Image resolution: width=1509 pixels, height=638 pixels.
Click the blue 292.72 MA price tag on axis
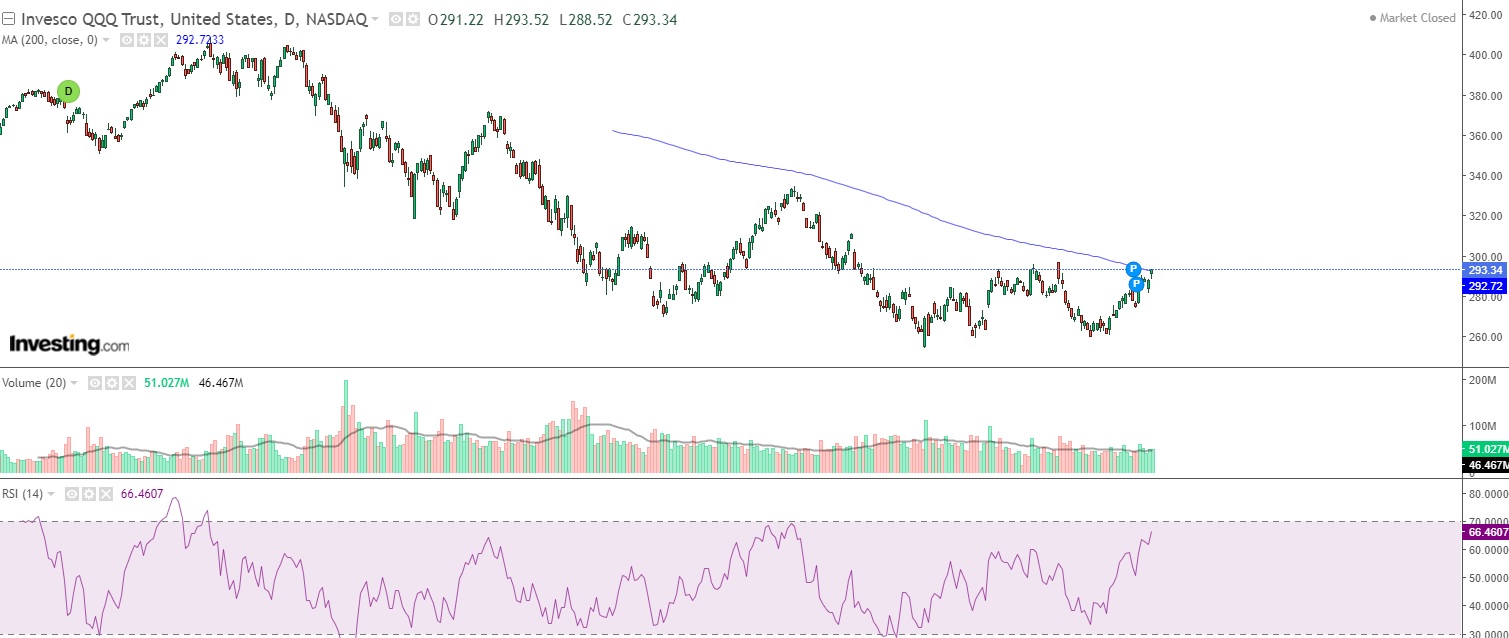pyautogui.click(x=1485, y=286)
